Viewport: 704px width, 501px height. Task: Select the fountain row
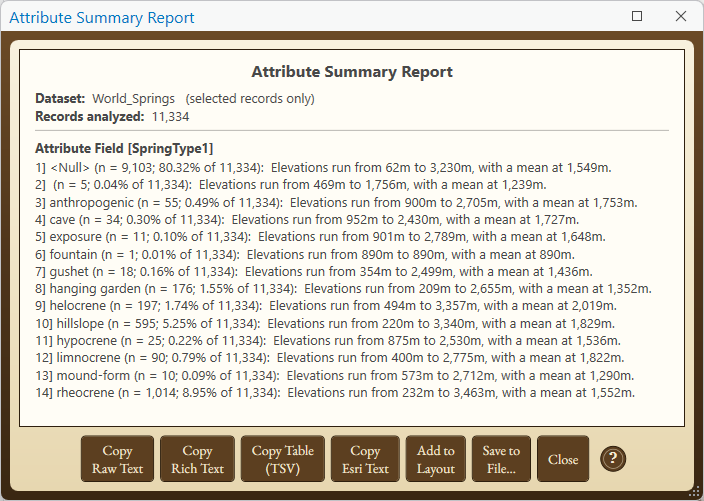tap(305, 255)
